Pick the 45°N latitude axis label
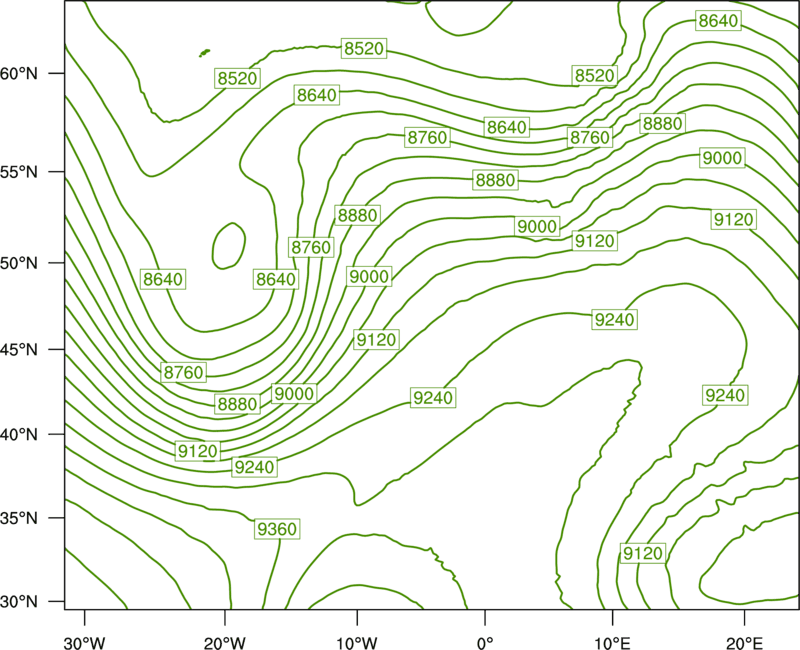The height and width of the screenshot is (650, 800). pyautogui.click(x=19, y=349)
